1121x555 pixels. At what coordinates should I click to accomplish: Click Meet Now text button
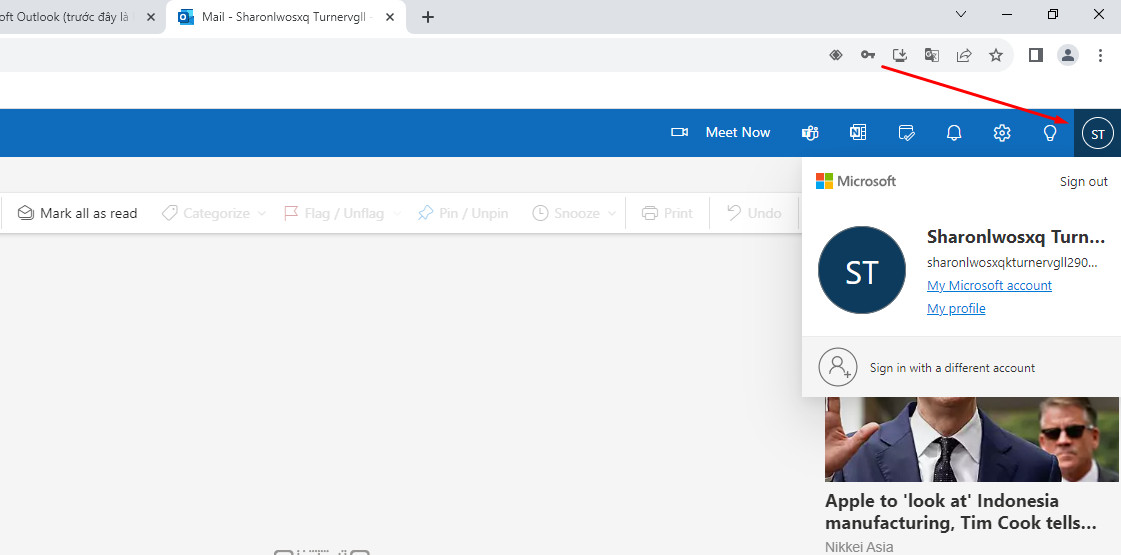coord(738,132)
